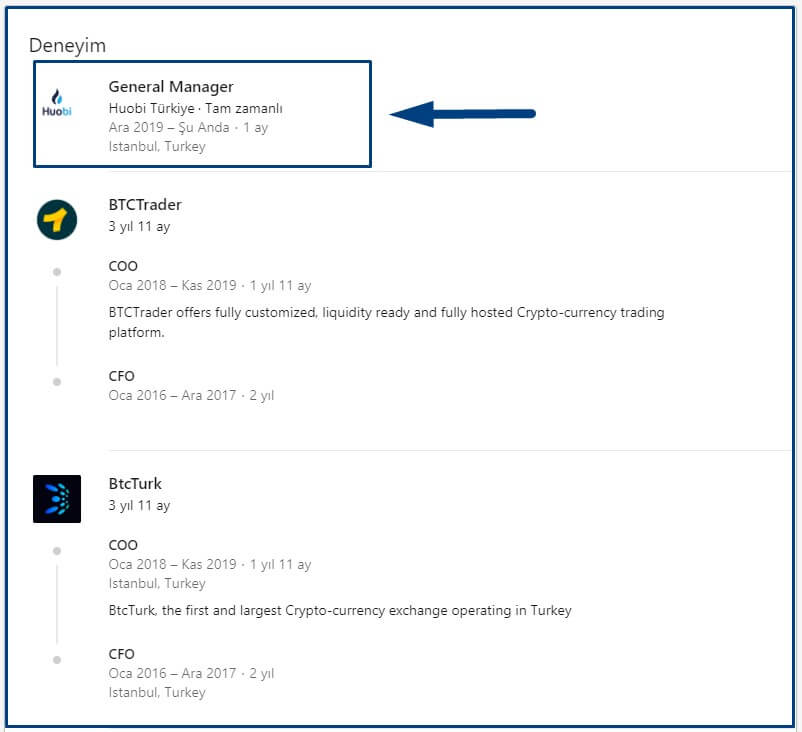Click the COO title under BTCTrader
Screen dimensions: 802x732
[x=124, y=266]
